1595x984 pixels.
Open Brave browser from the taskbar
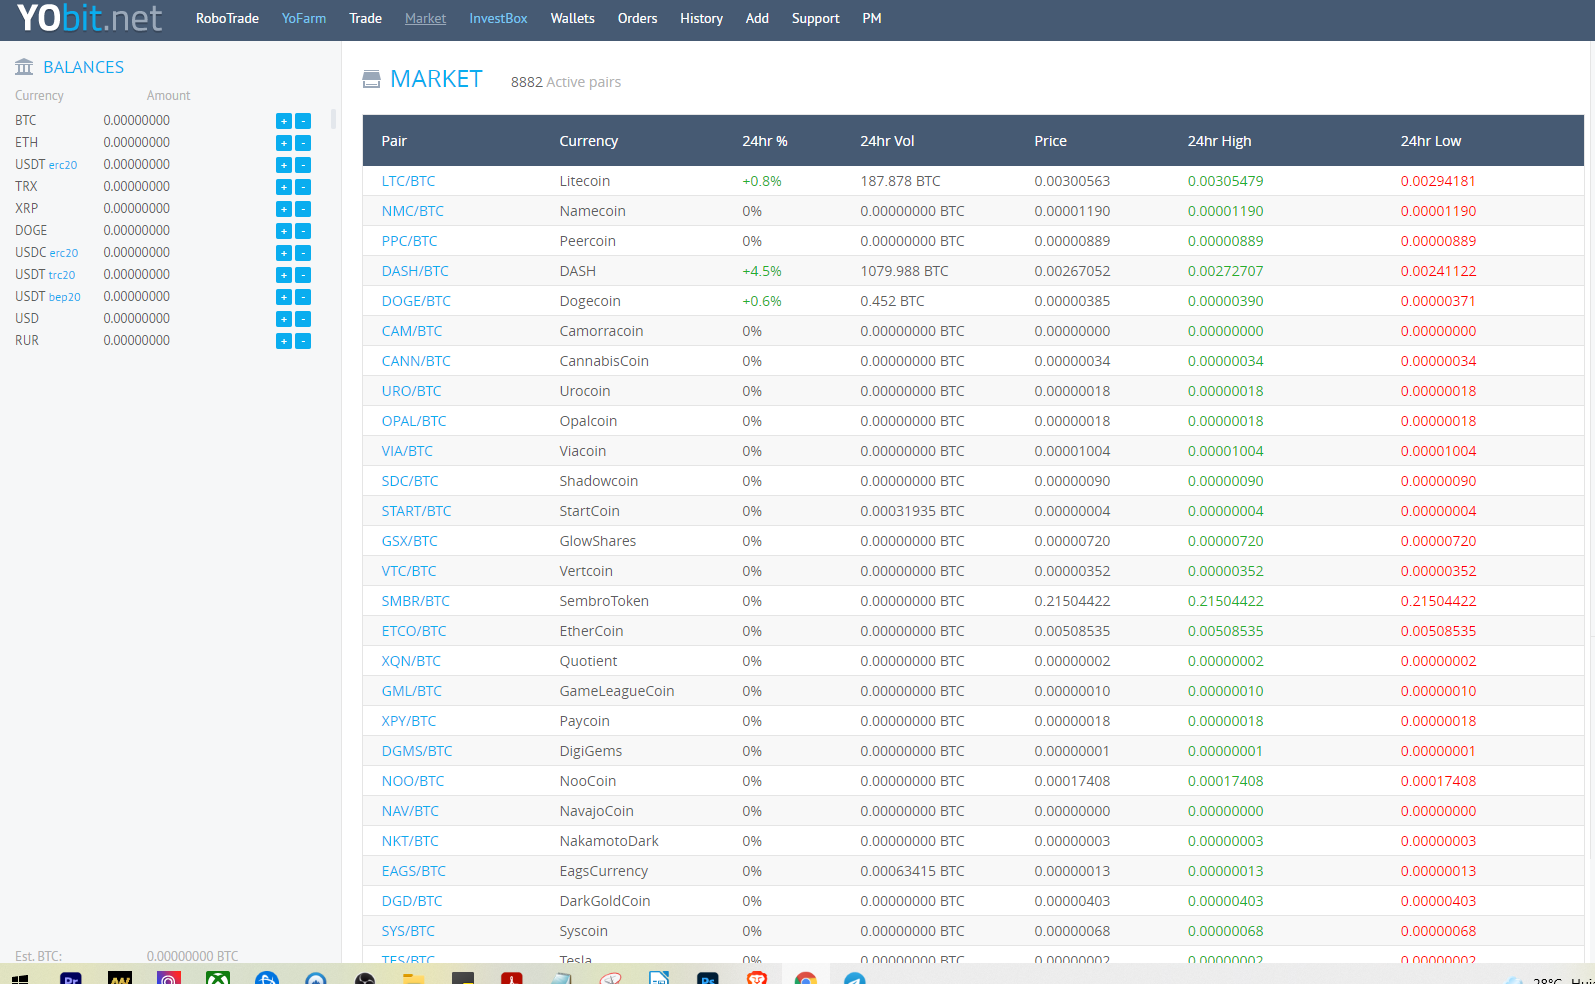point(757,979)
